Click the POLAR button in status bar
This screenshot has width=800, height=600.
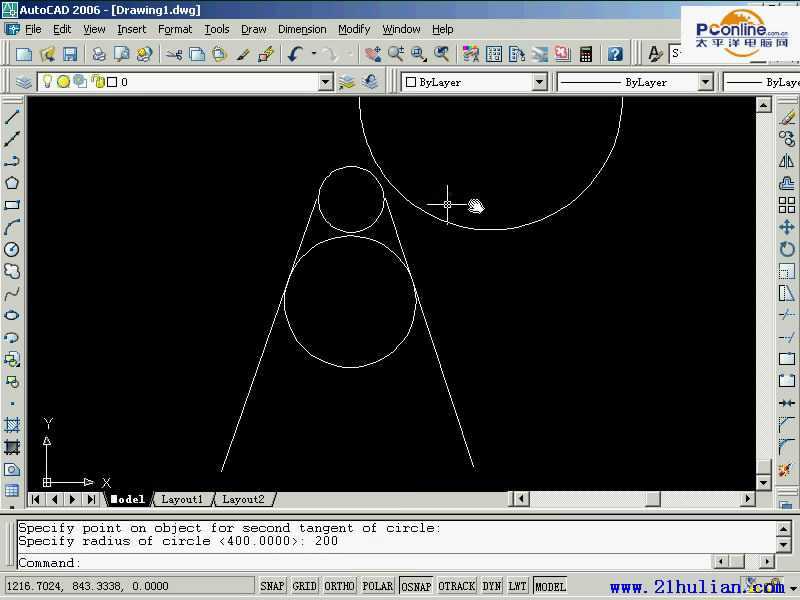pos(377,586)
